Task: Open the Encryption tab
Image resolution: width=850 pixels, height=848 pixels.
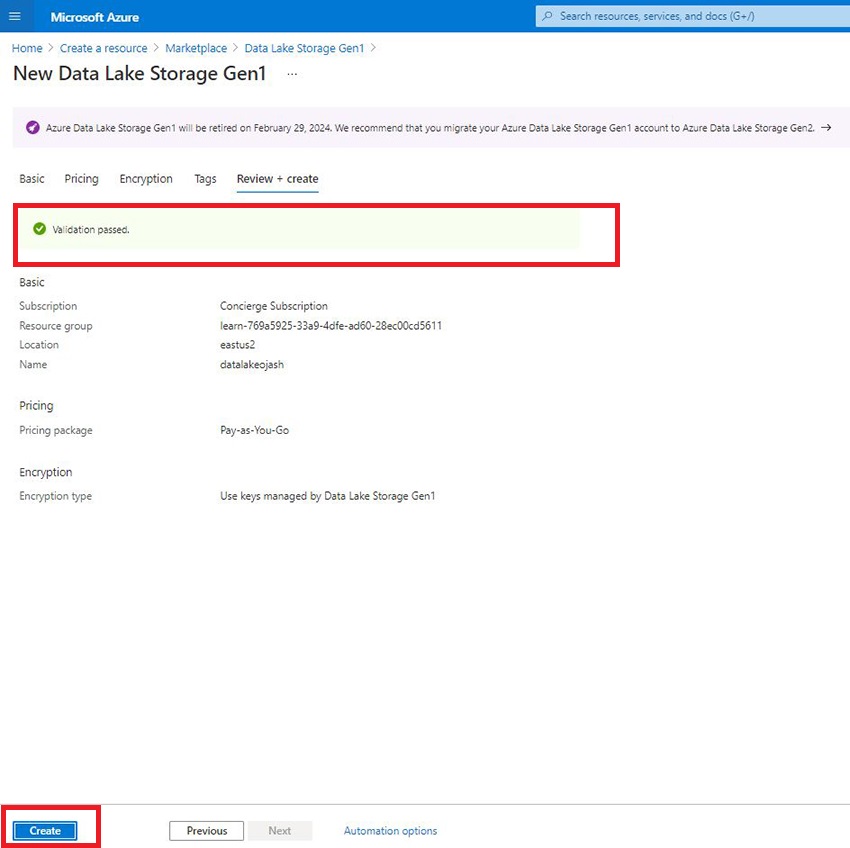Action: (x=146, y=179)
